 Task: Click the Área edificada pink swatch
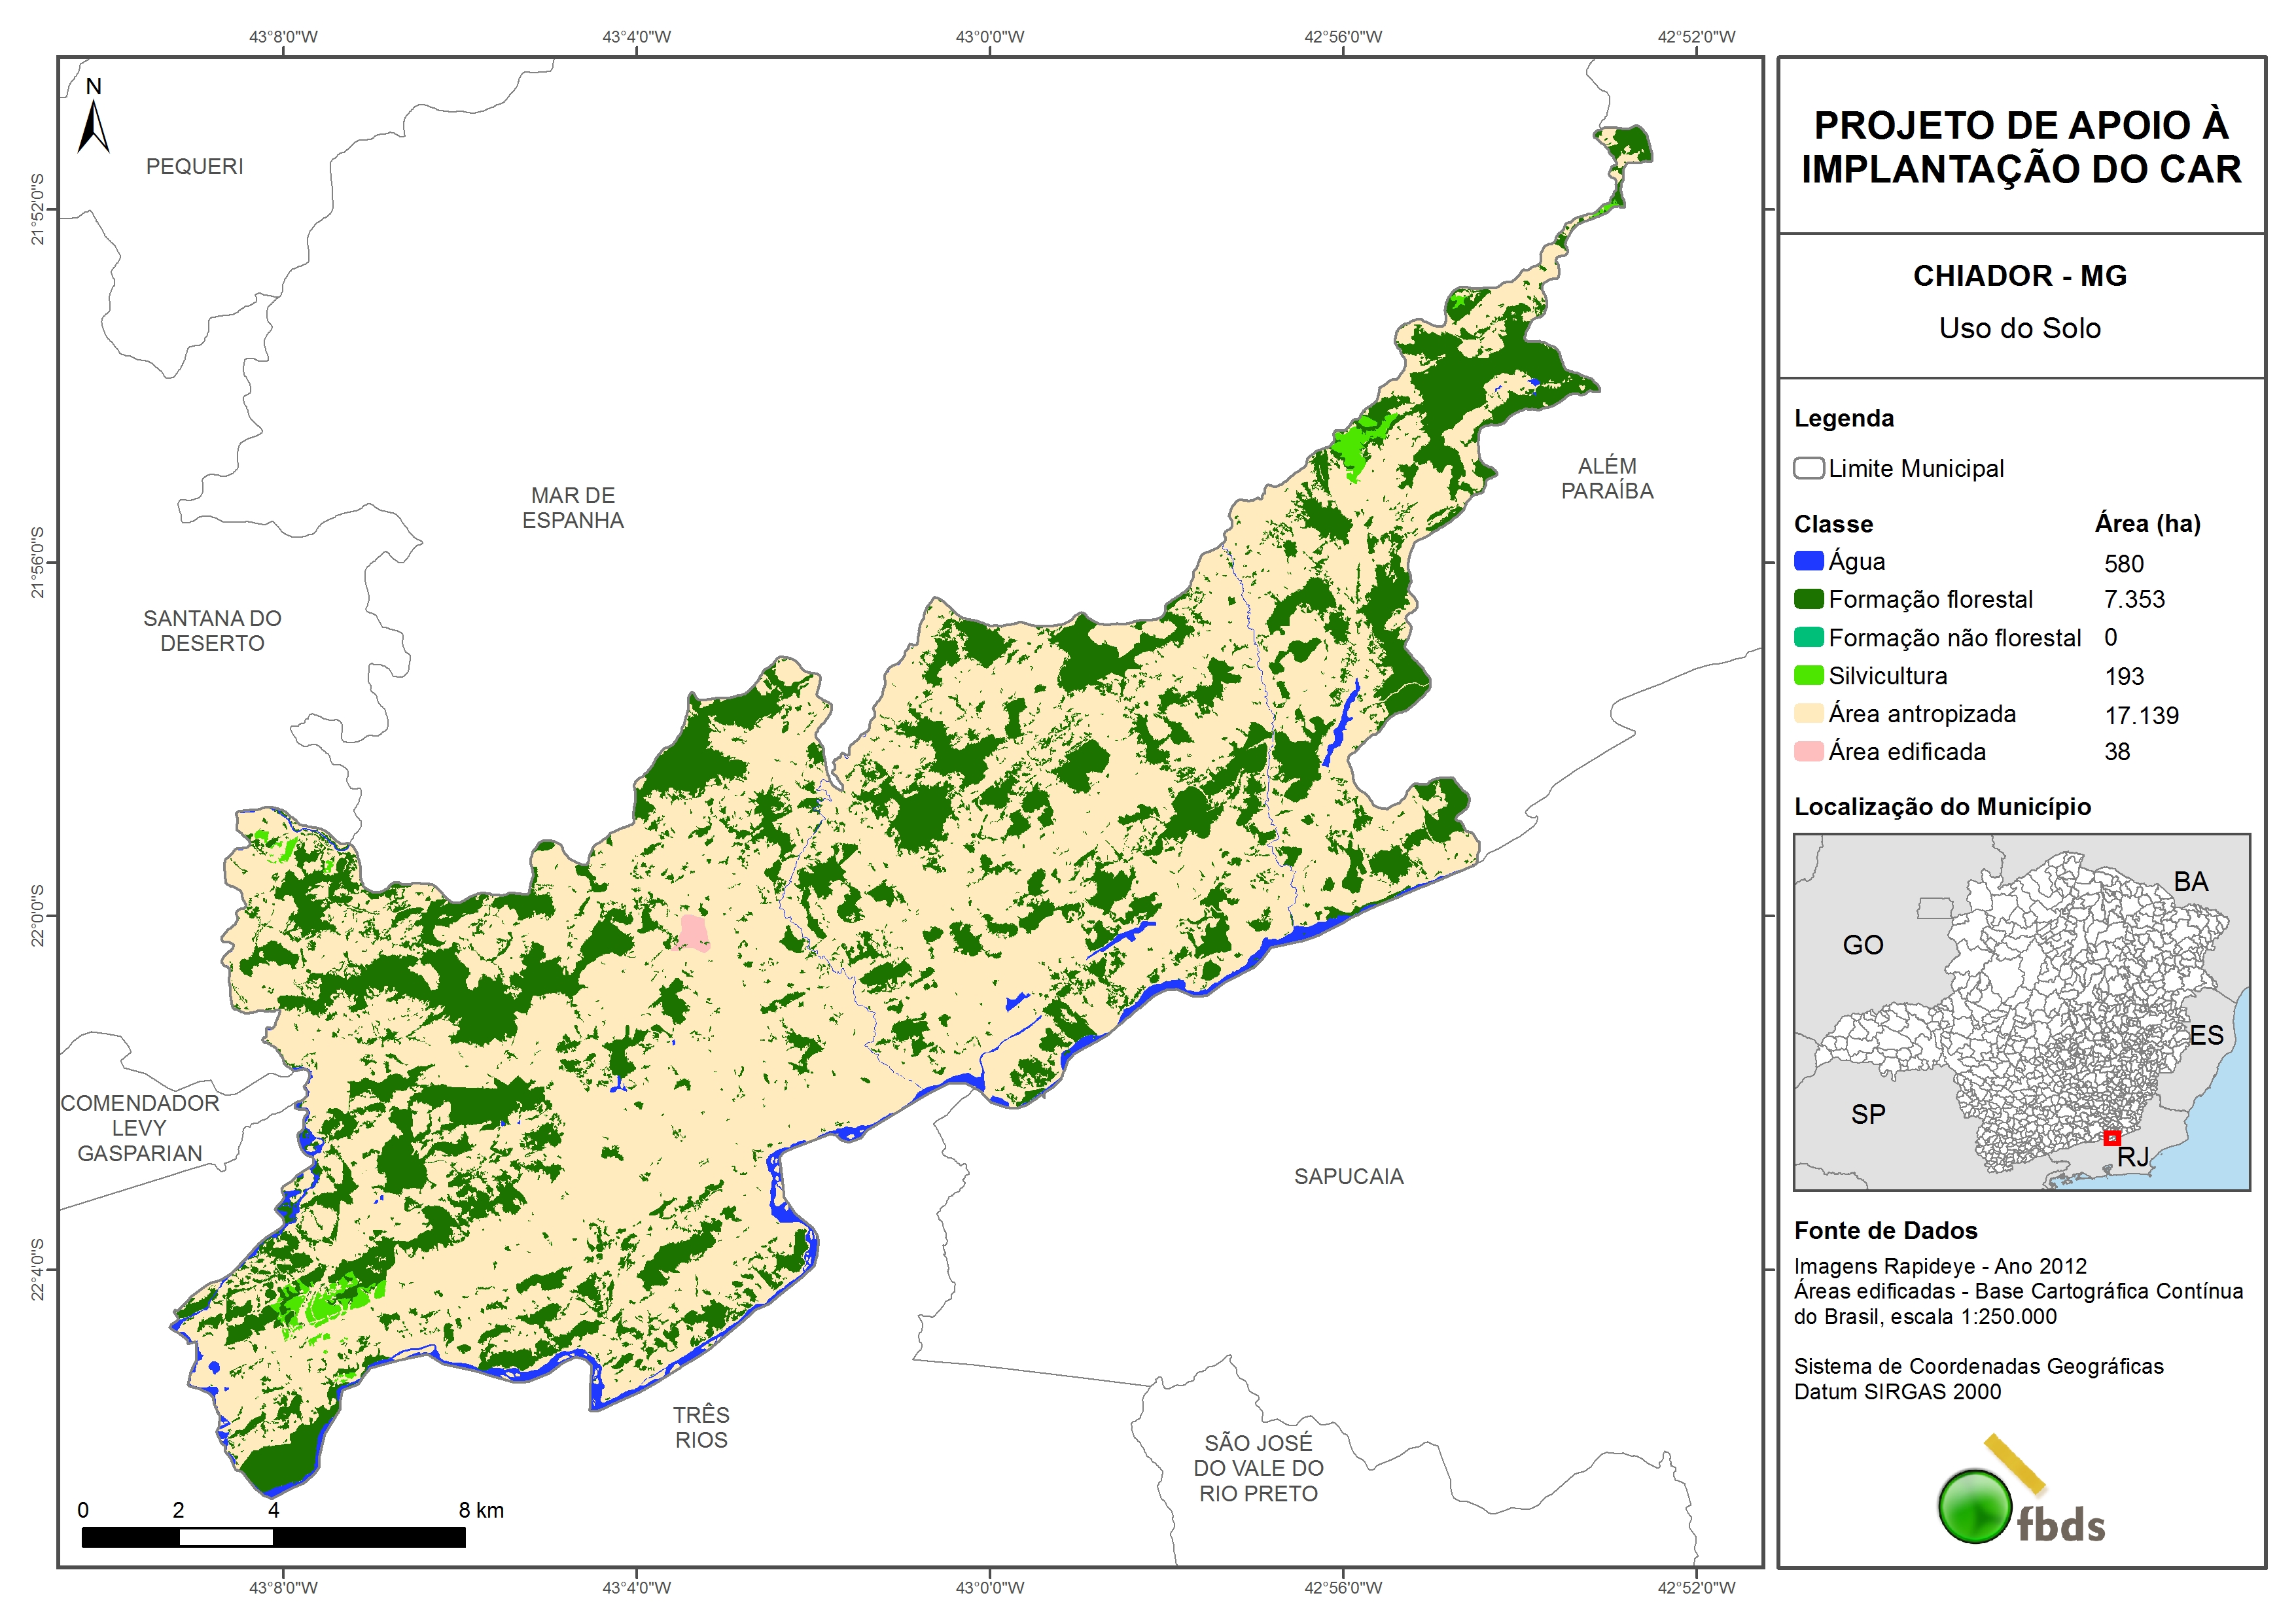1808,751
